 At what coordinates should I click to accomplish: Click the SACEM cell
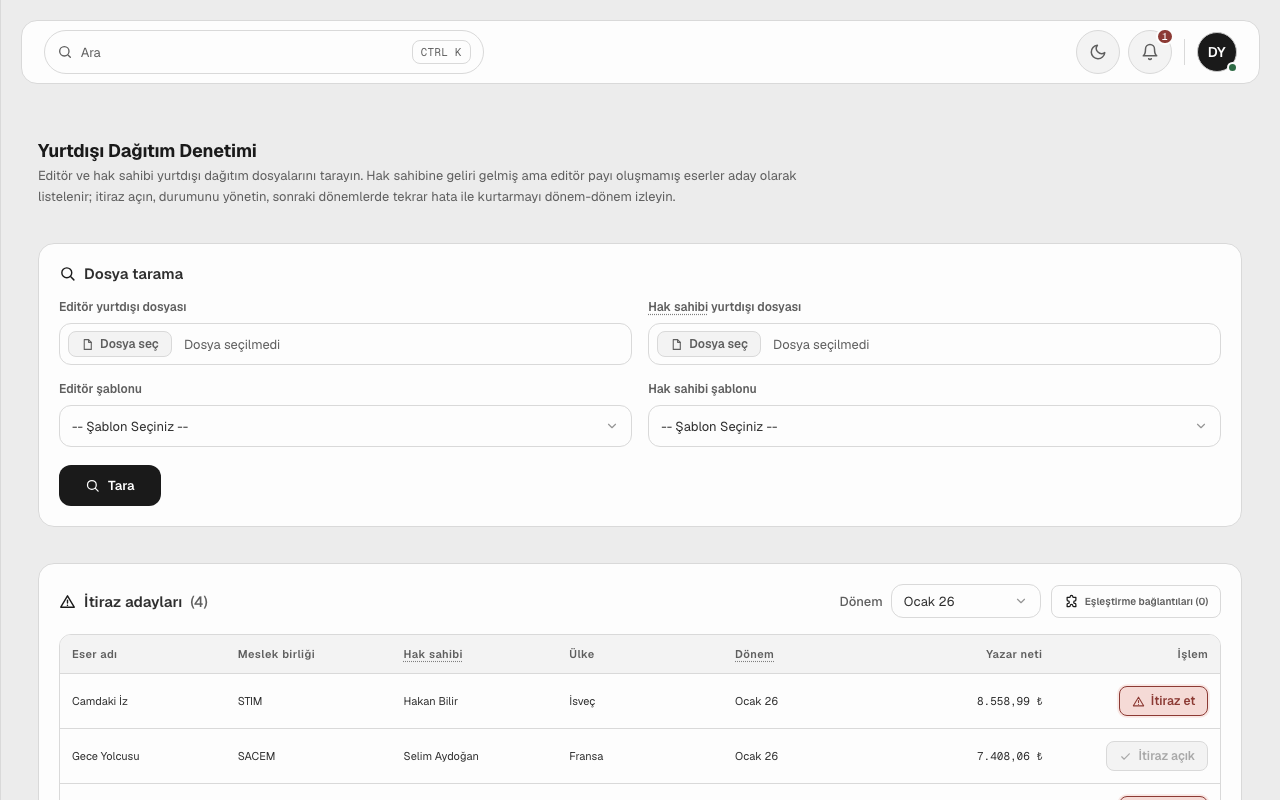click(256, 756)
